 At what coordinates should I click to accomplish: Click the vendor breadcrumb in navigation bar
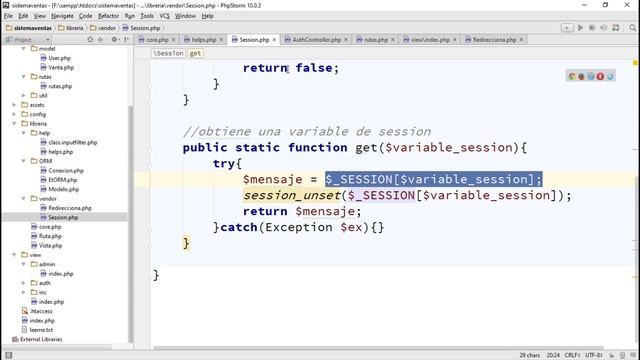[x=103, y=28]
